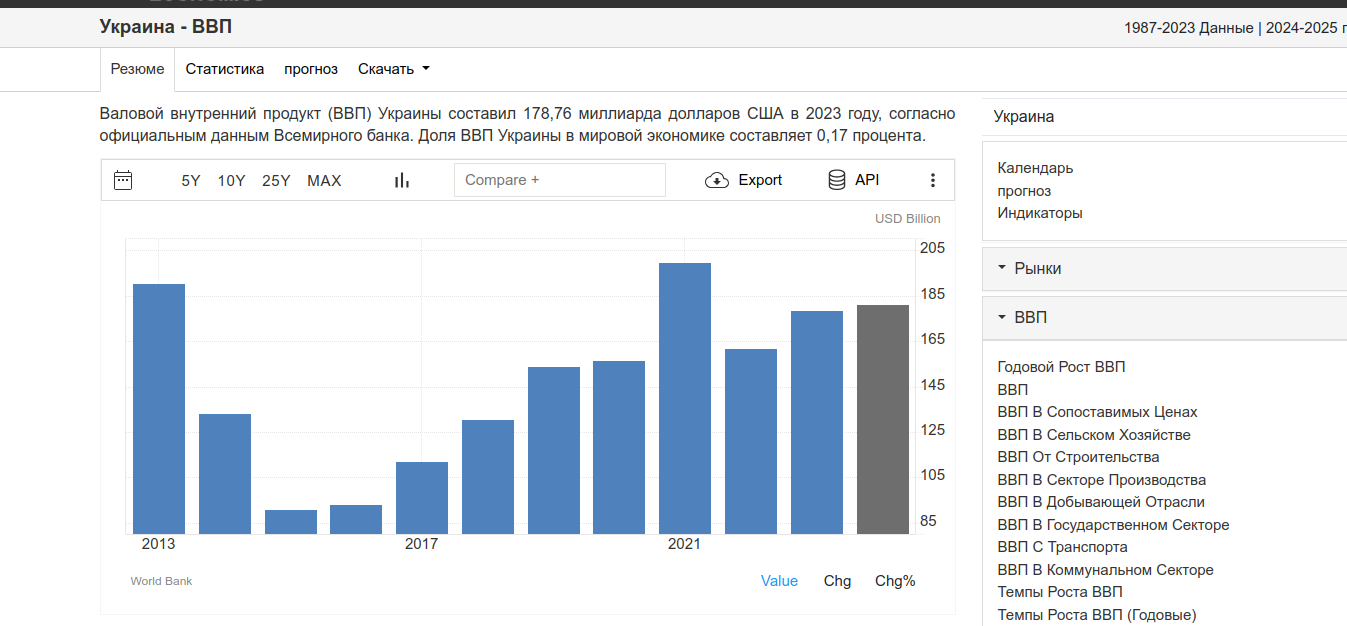This screenshot has height=626, width=1347.
Task: Show Chg% view of chart
Action: pyautogui.click(x=895, y=581)
